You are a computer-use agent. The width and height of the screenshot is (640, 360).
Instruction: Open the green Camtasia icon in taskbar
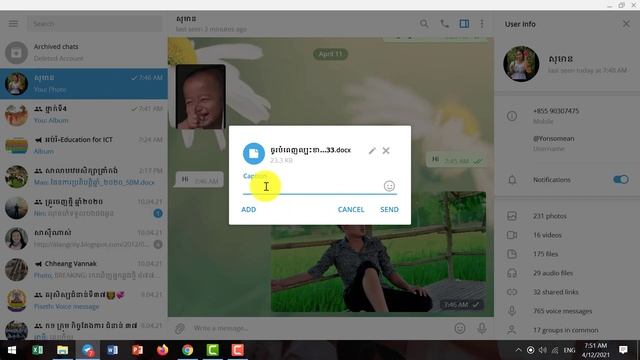[x=212, y=350]
